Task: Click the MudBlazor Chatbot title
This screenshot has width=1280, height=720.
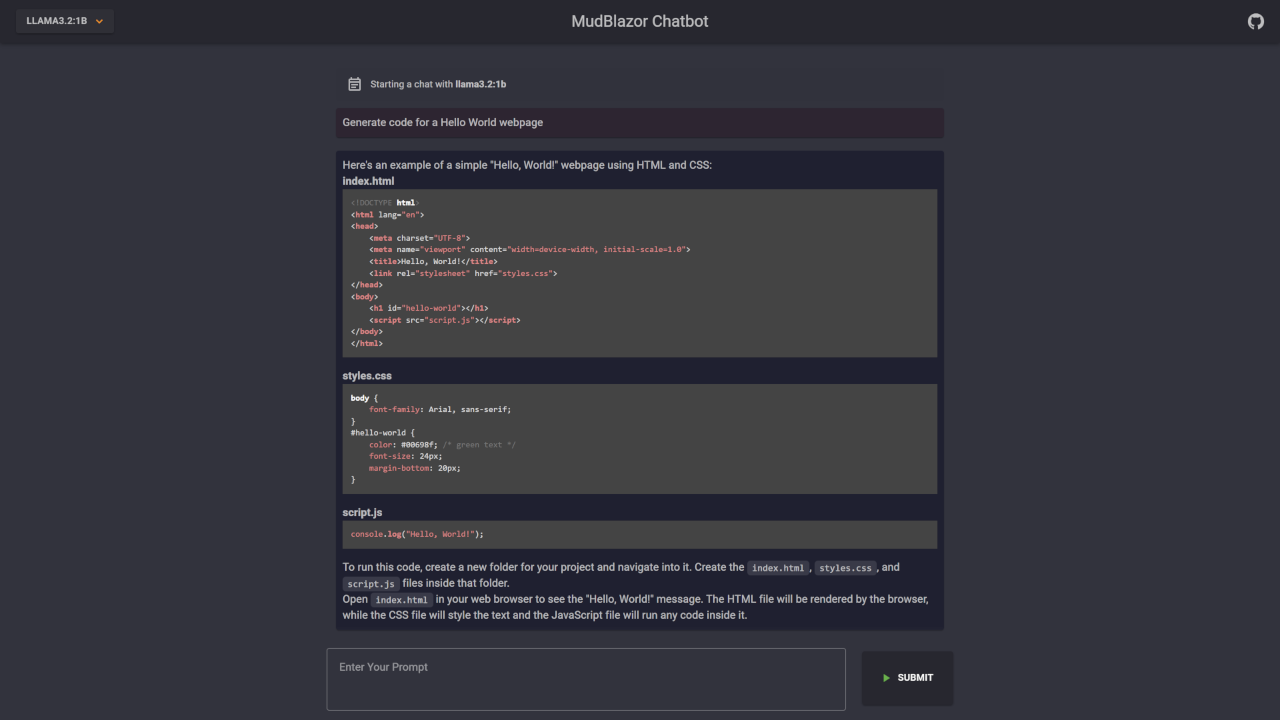Action: click(639, 20)
